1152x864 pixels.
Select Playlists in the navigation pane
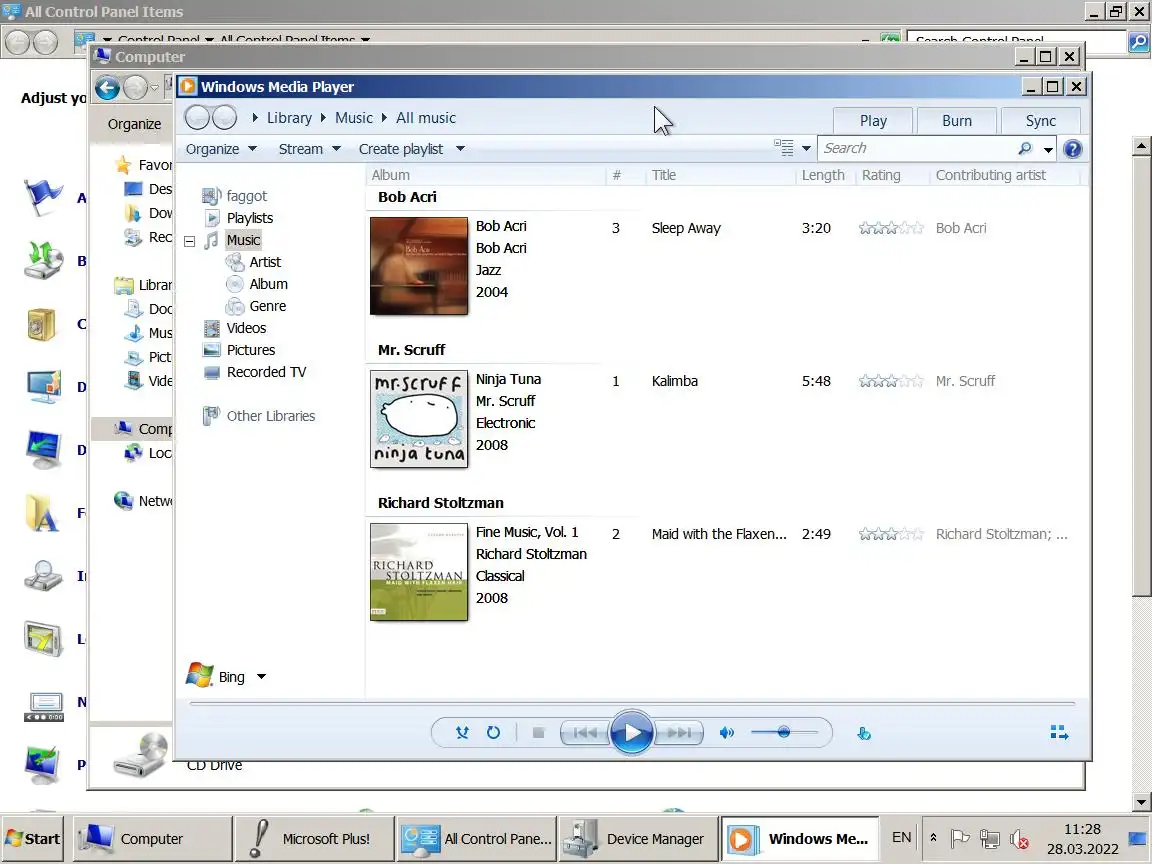(249, 217)
